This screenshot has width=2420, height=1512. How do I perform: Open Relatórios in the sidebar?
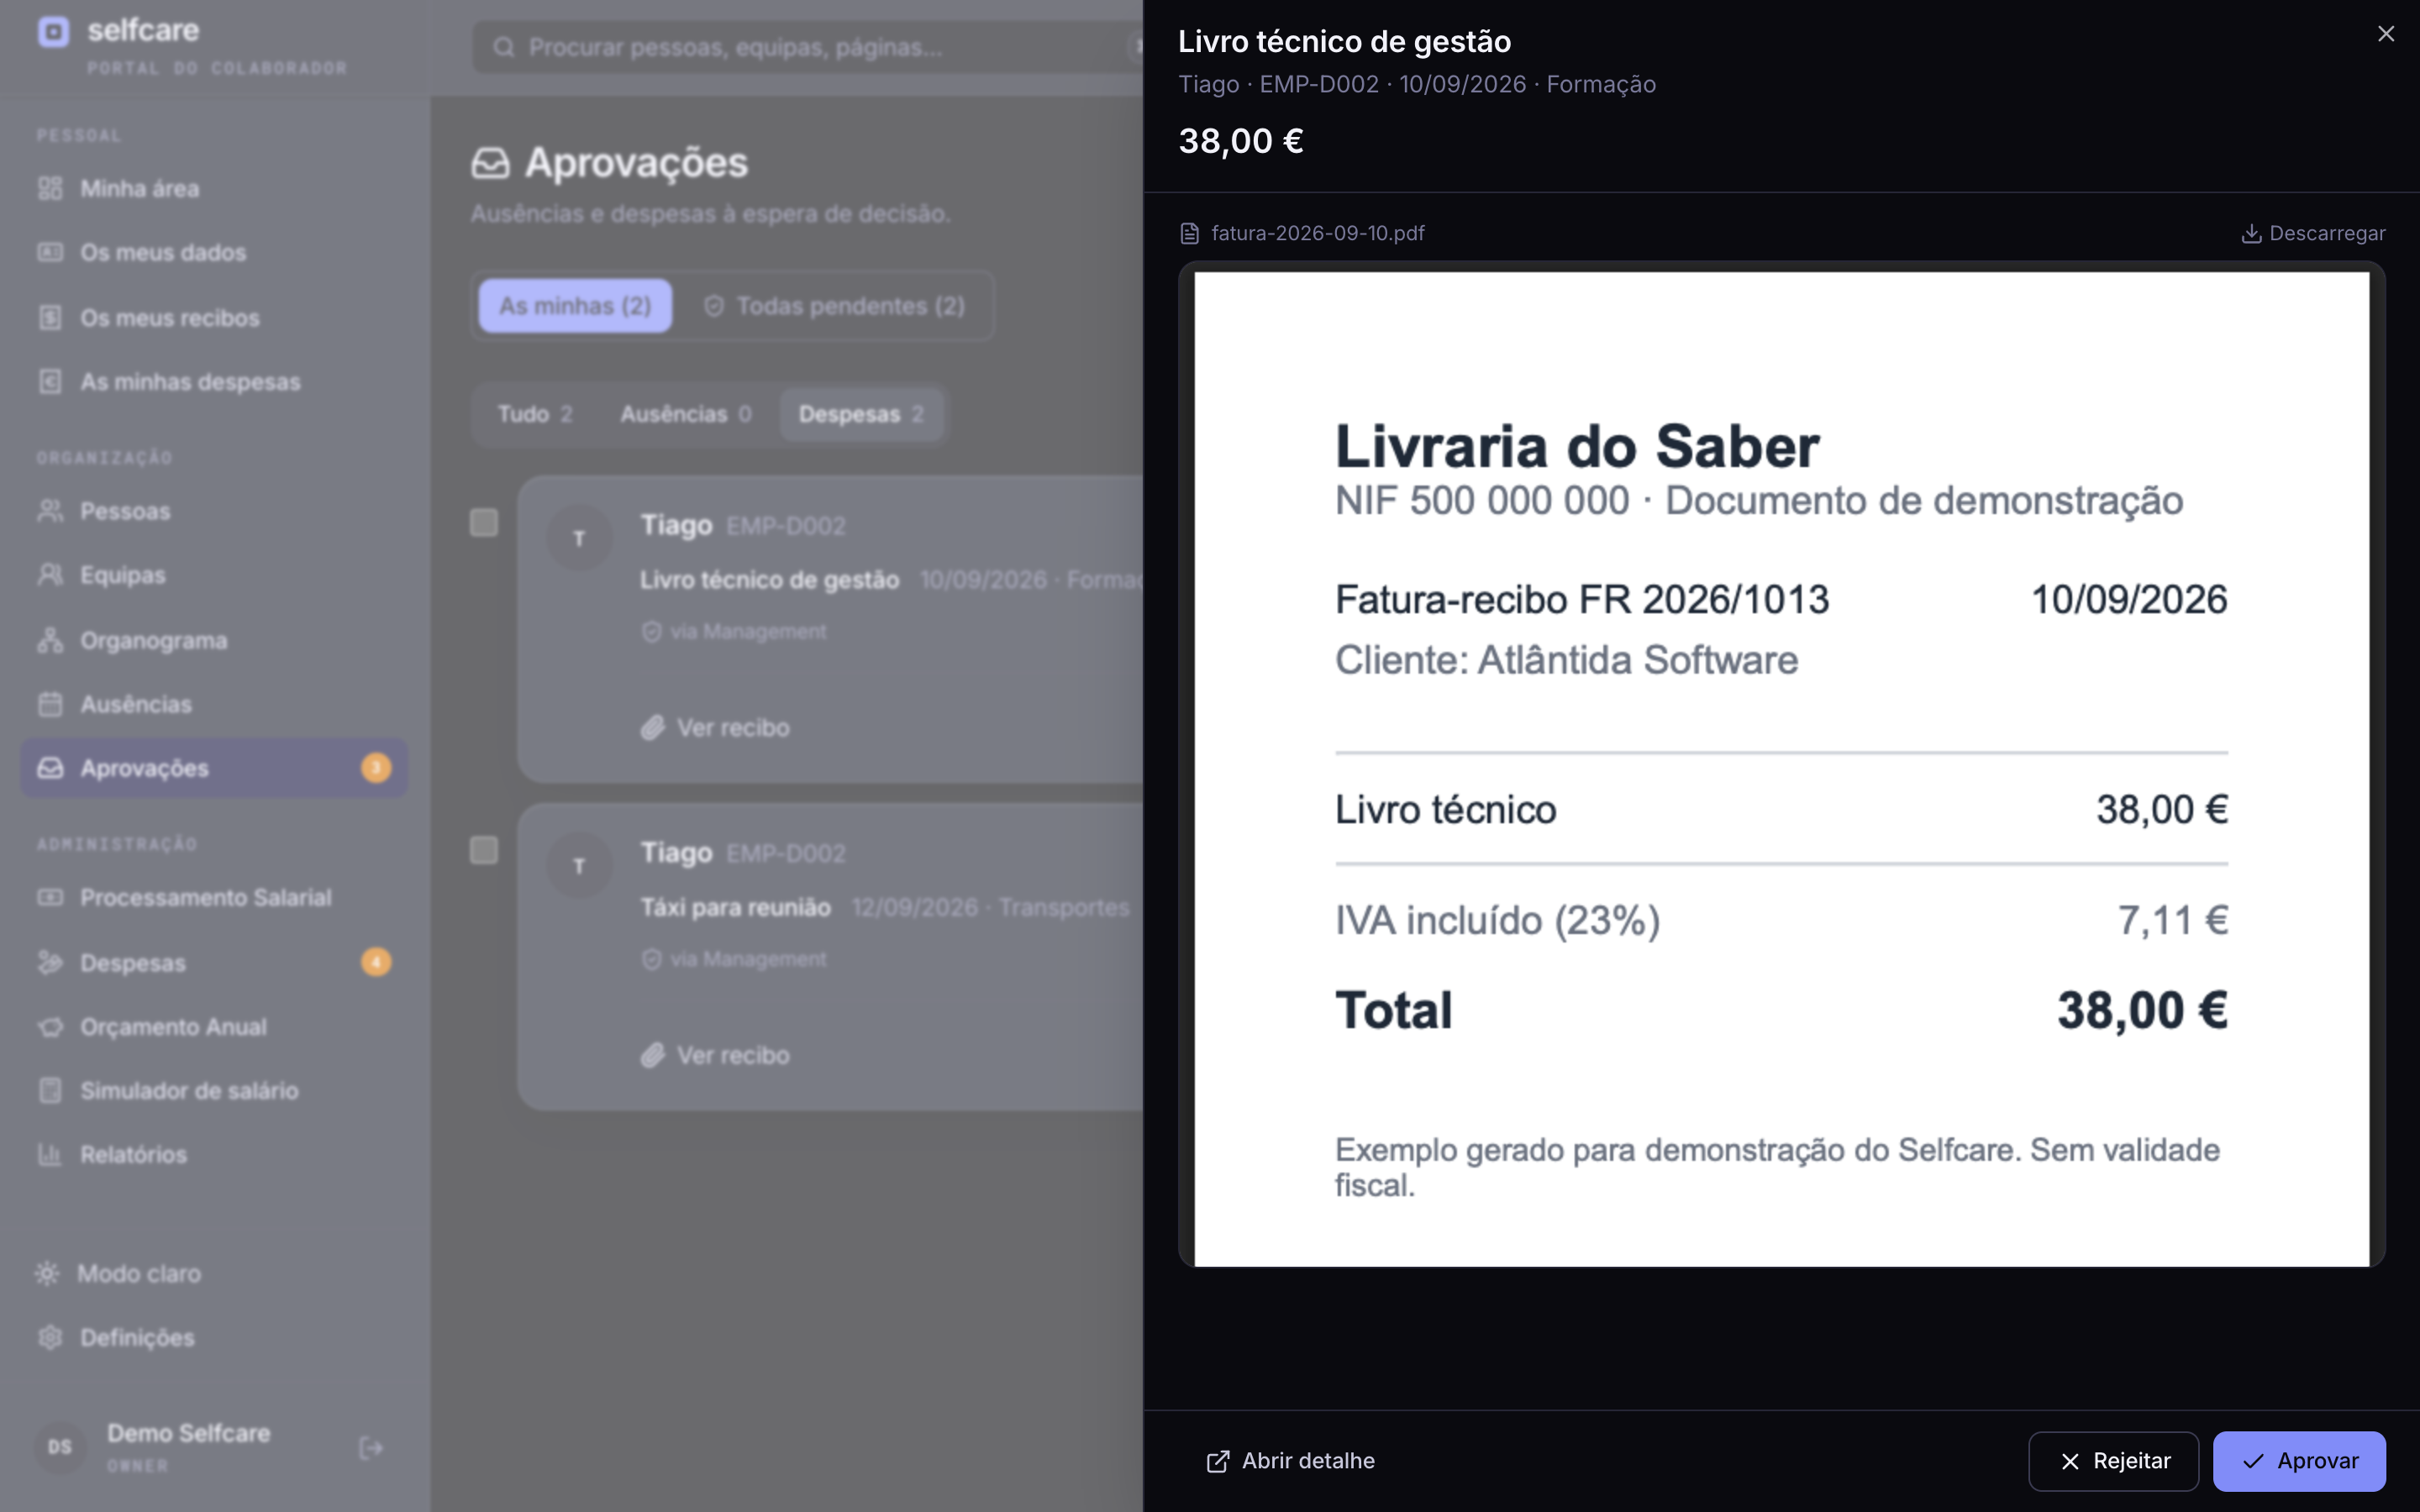[214, 1154]
